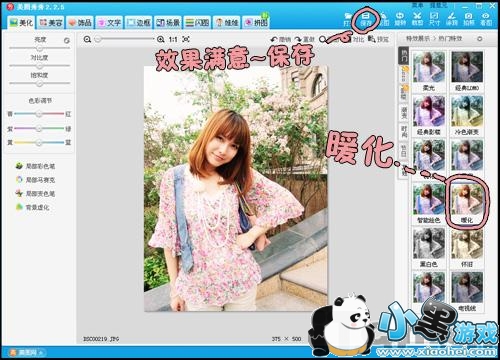Open the 尺寸 (Size) tool
The width and height of the screenshot is (500, 360).
[x=434, y=19]
